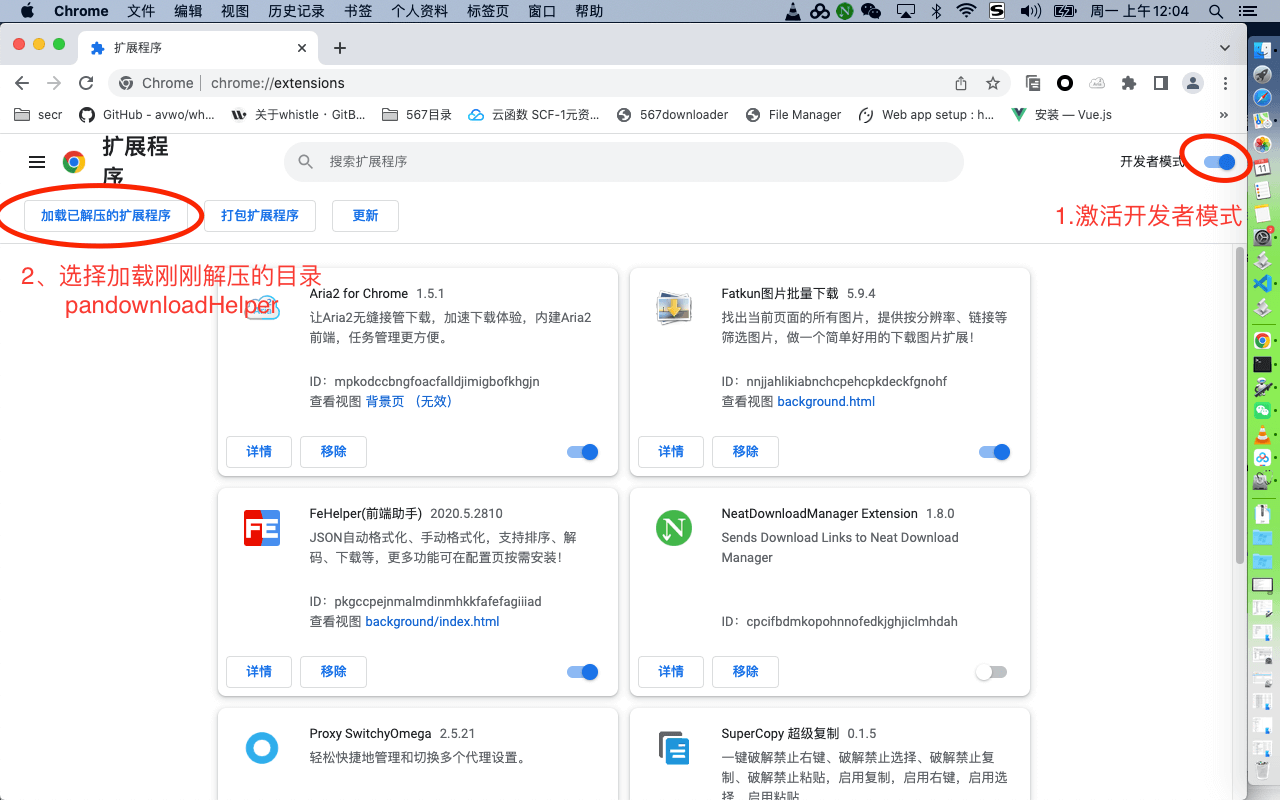Image resolution: width=1280 pixels, height=800 pixels.
Task: Disable the Aria2 for Chrome extension
Action: point(582,452)
